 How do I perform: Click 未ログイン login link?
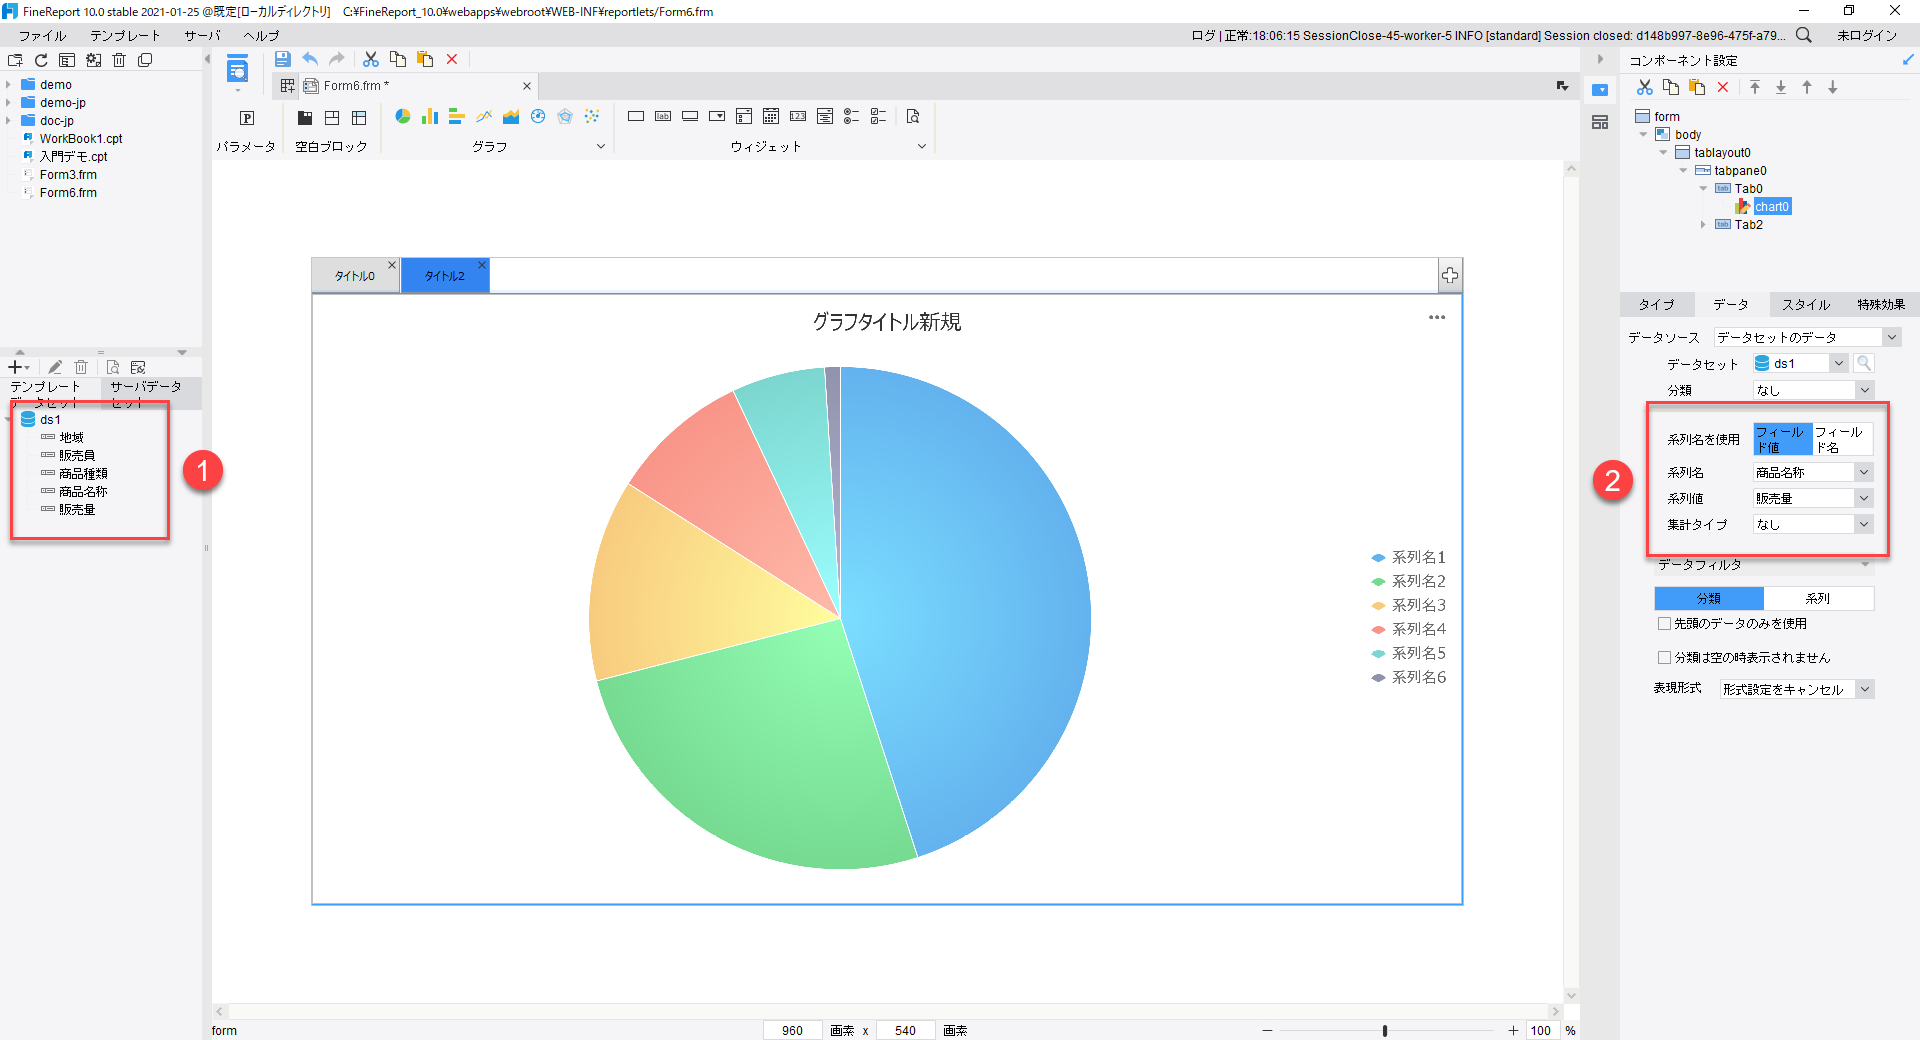1867,35
